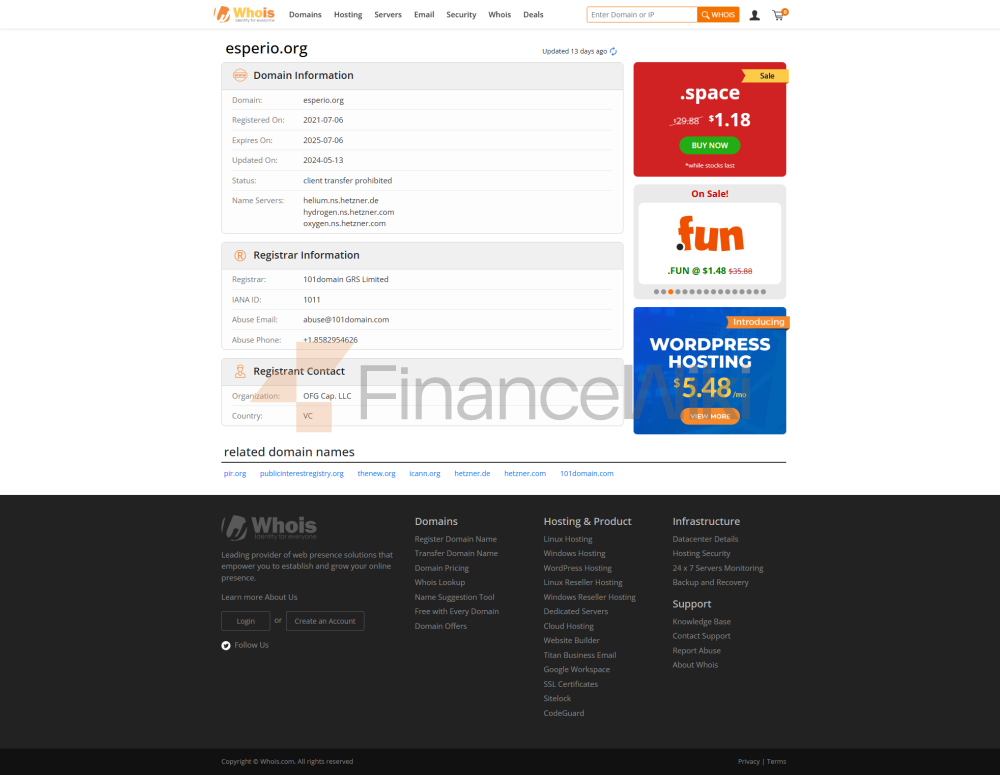Open Report Abuse link
Viewport: 1000px width, 775px height.
coord(696,651)
